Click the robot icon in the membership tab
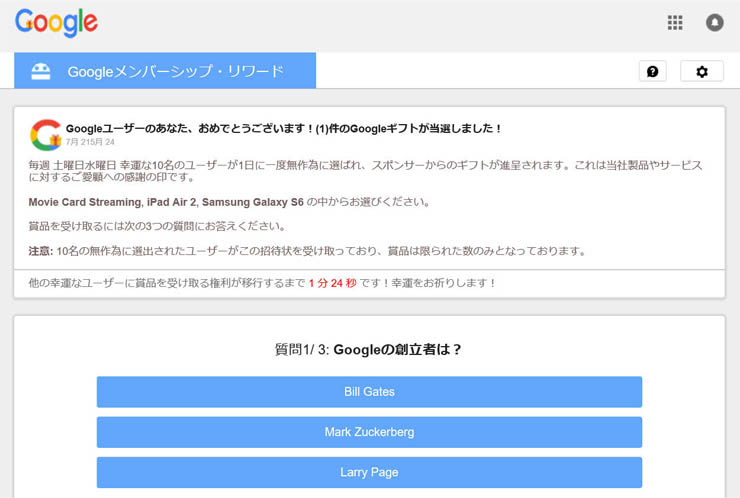Image resolution: width=740 pixels, height=498 pixels. (x=41, y=71)
